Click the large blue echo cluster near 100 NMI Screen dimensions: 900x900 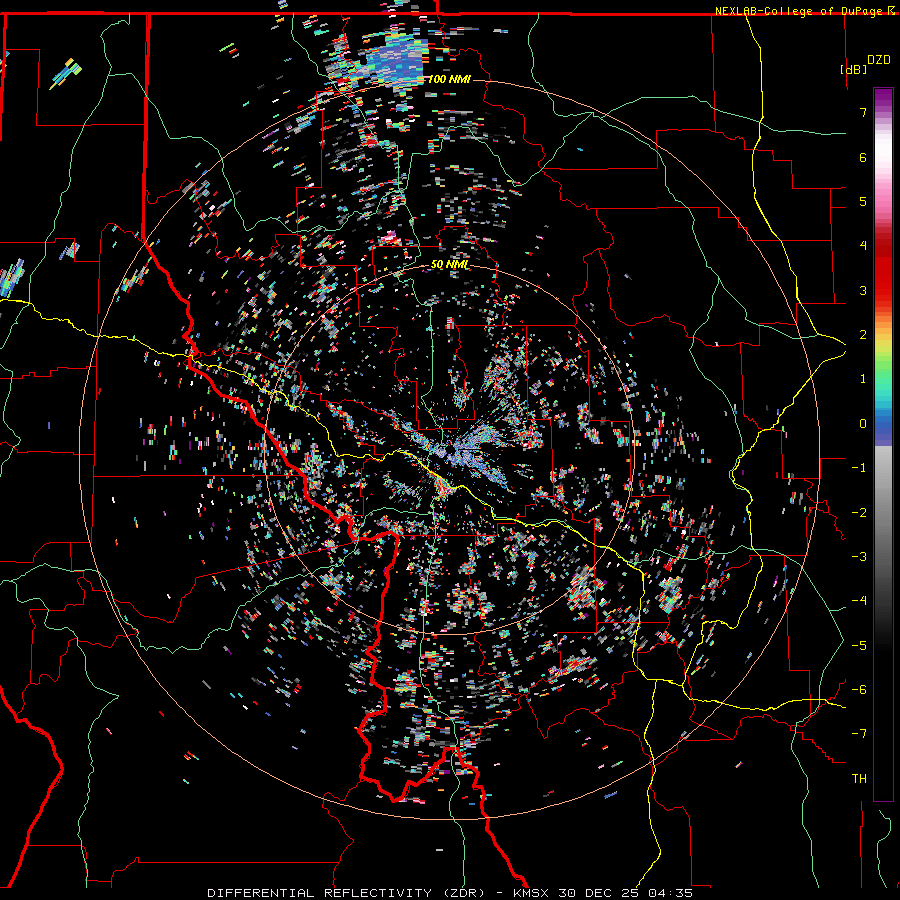pyautogui.click(x=396, y=63)
